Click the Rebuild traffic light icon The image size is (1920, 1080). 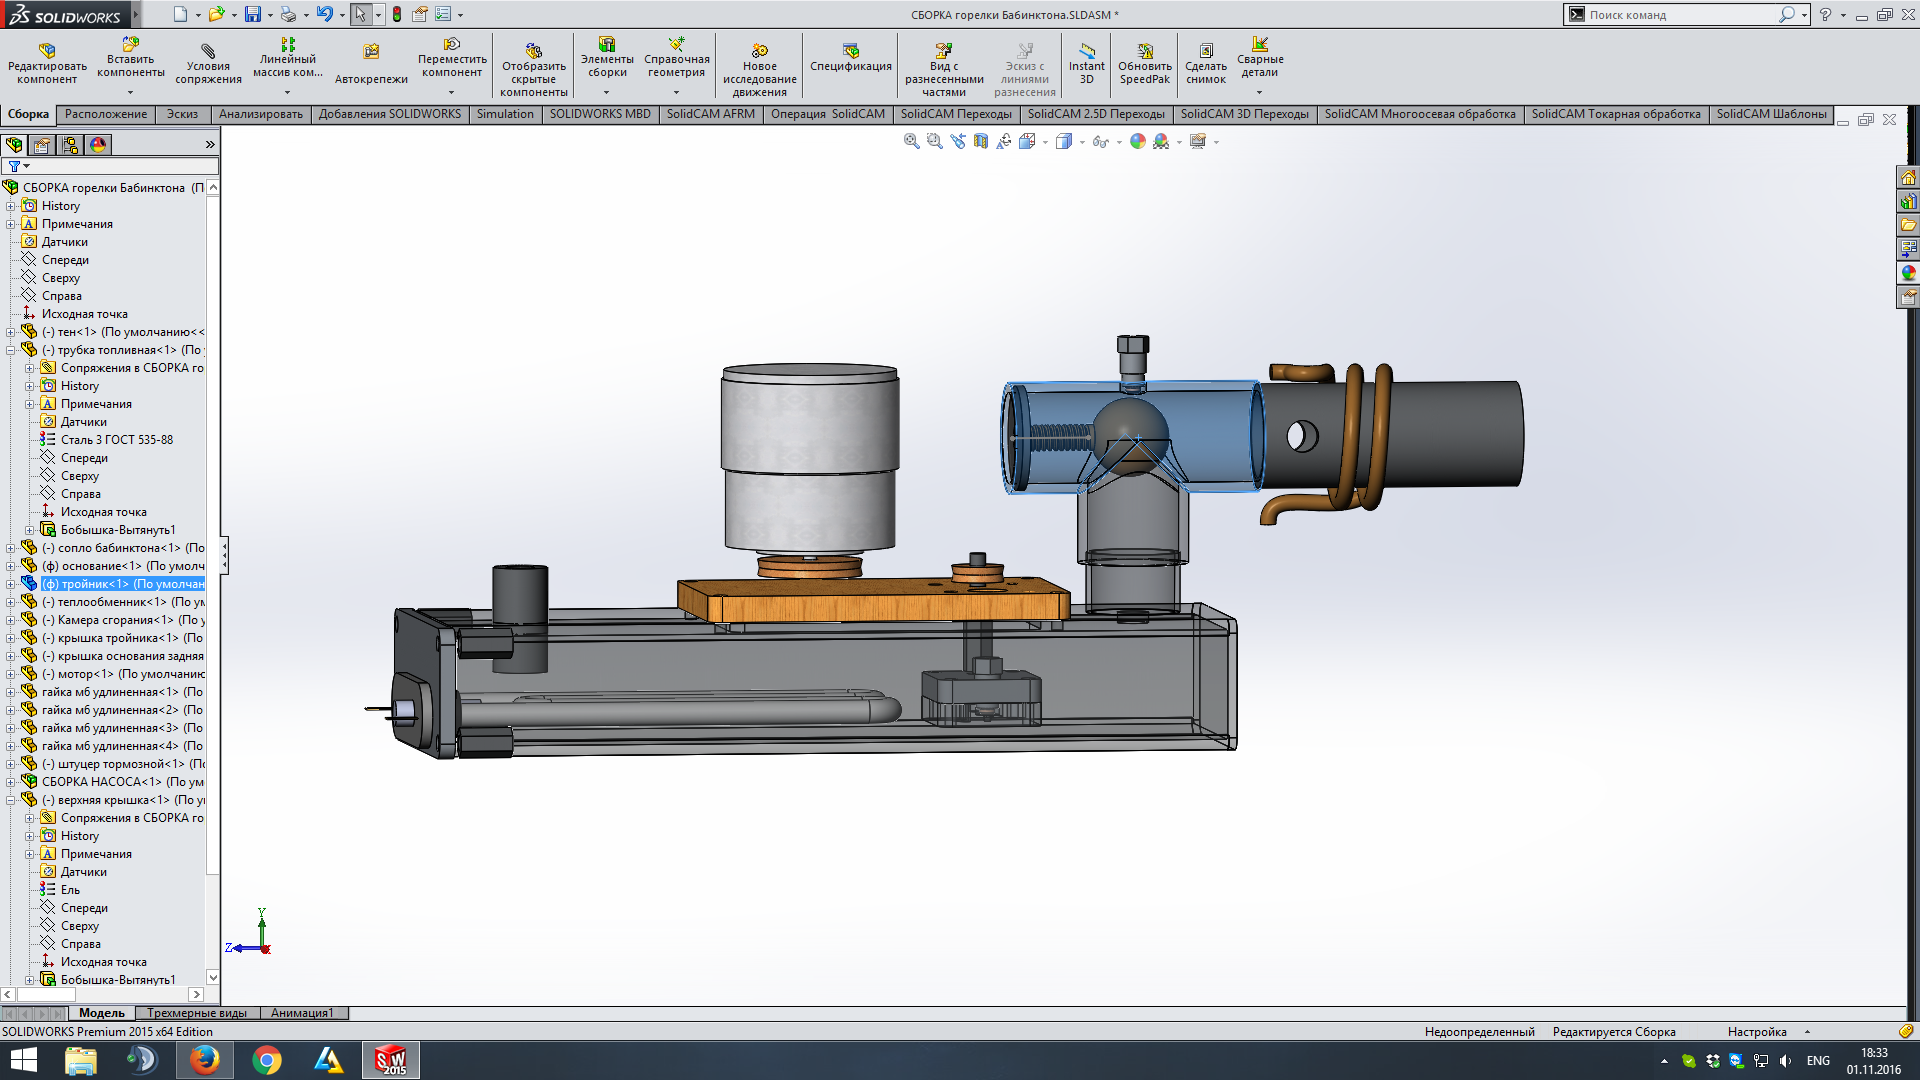[x=397, y=15]
